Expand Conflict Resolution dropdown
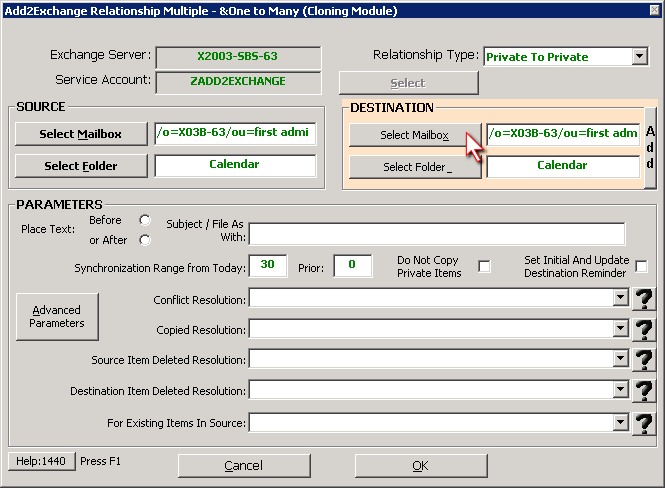This screenshot has height=488, width=665. (x=620, y=298)
